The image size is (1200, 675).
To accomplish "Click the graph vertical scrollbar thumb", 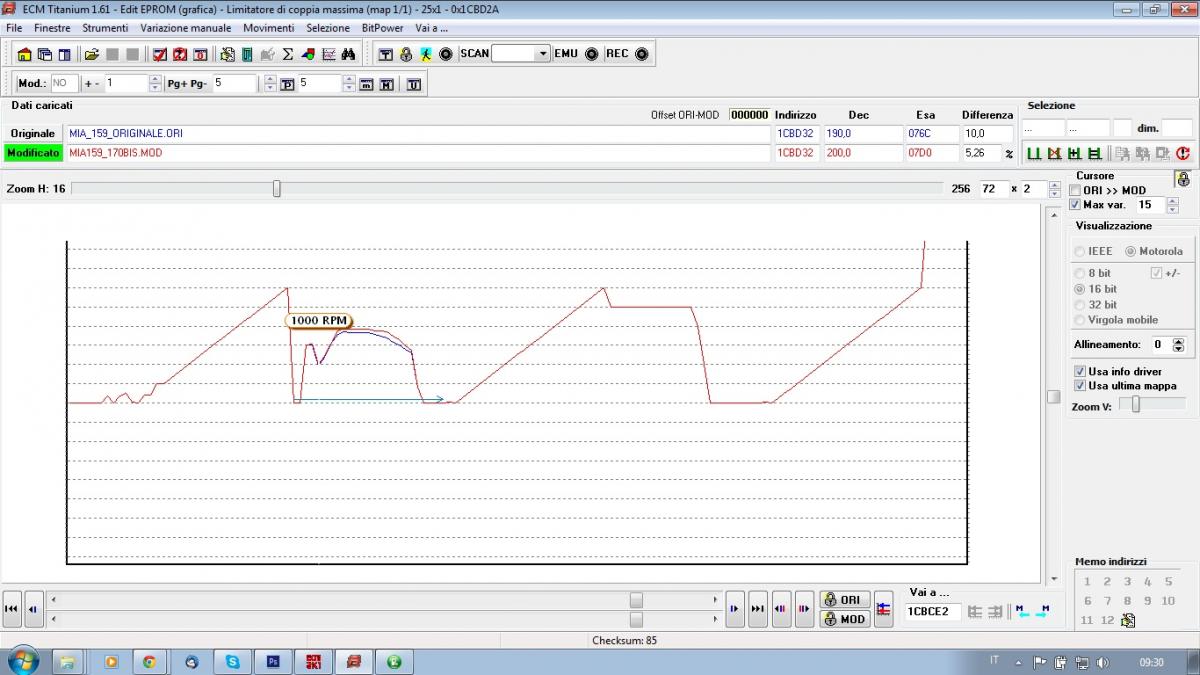I will [1053, 396].
